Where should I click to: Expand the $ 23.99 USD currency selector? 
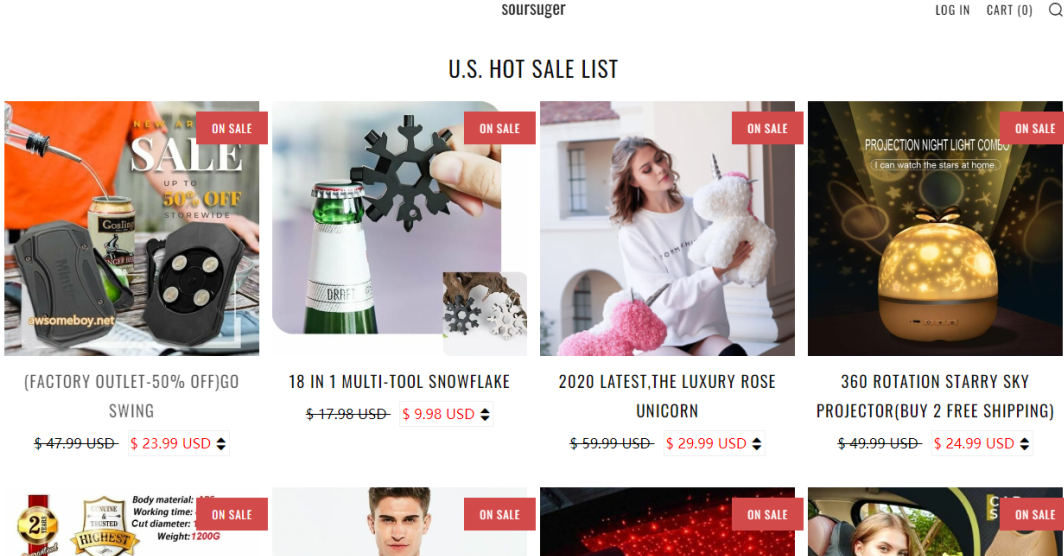coord(179,443)
